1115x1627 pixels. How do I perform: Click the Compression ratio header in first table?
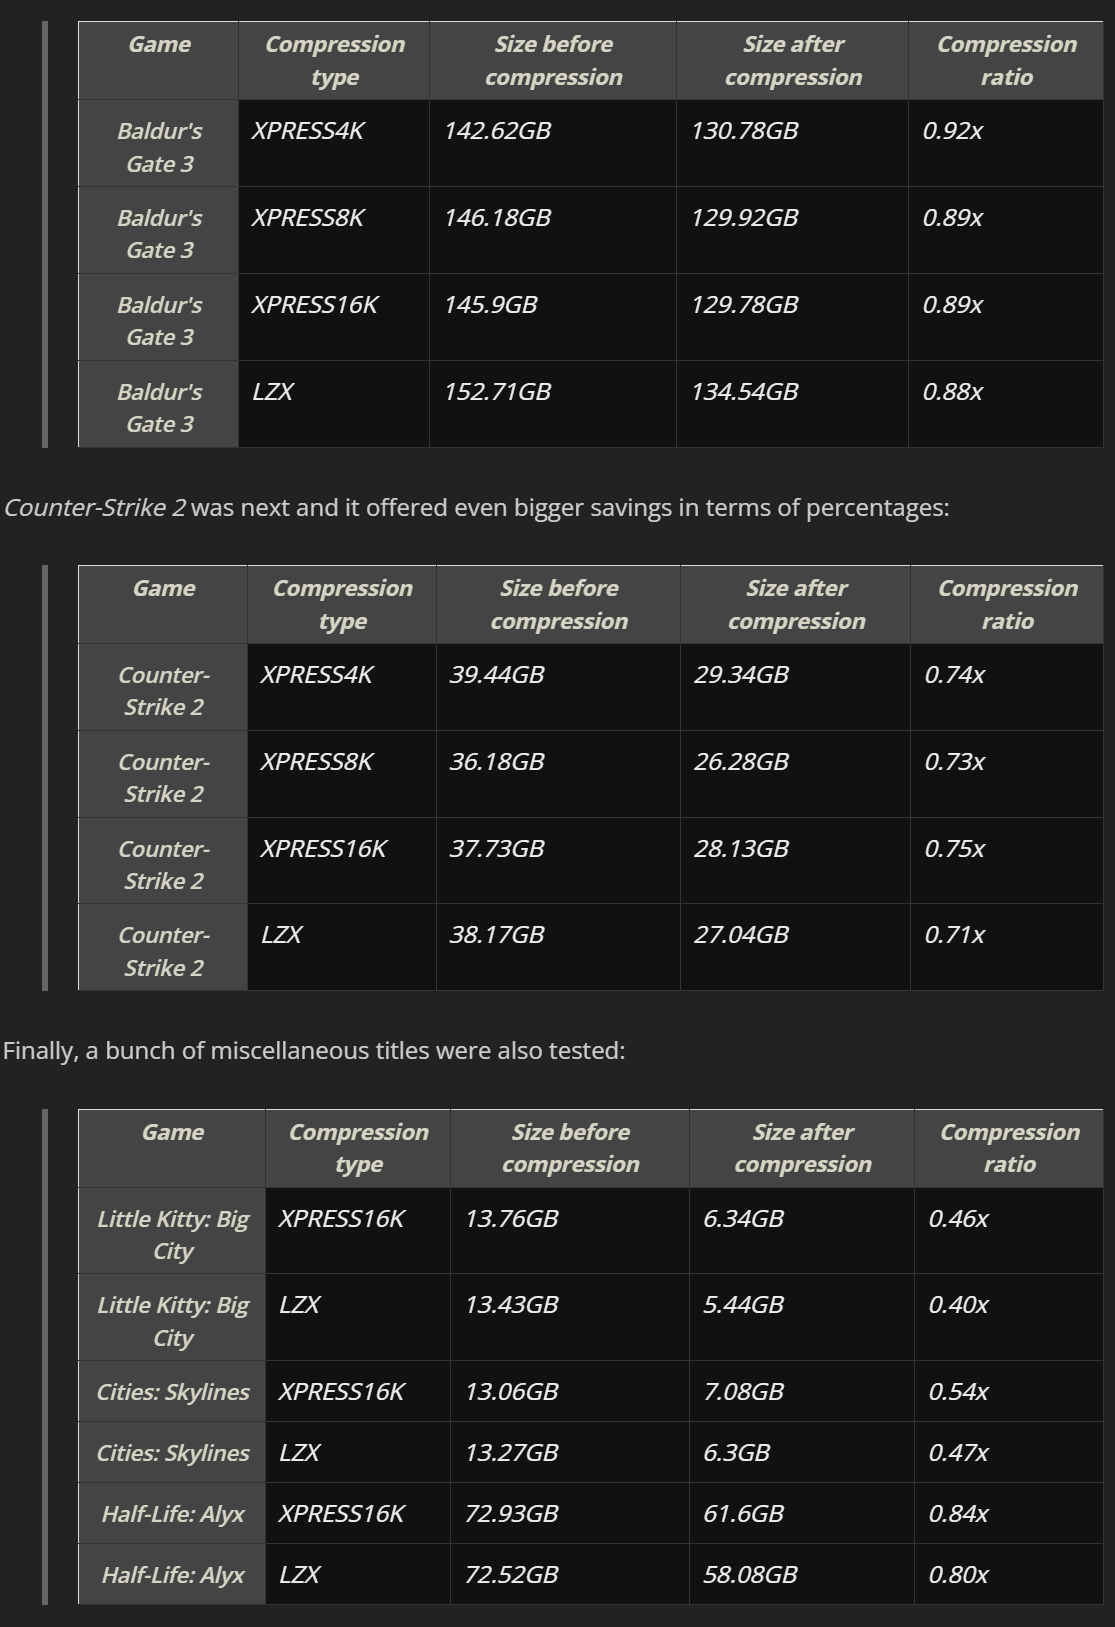[x=1006, y=60]
